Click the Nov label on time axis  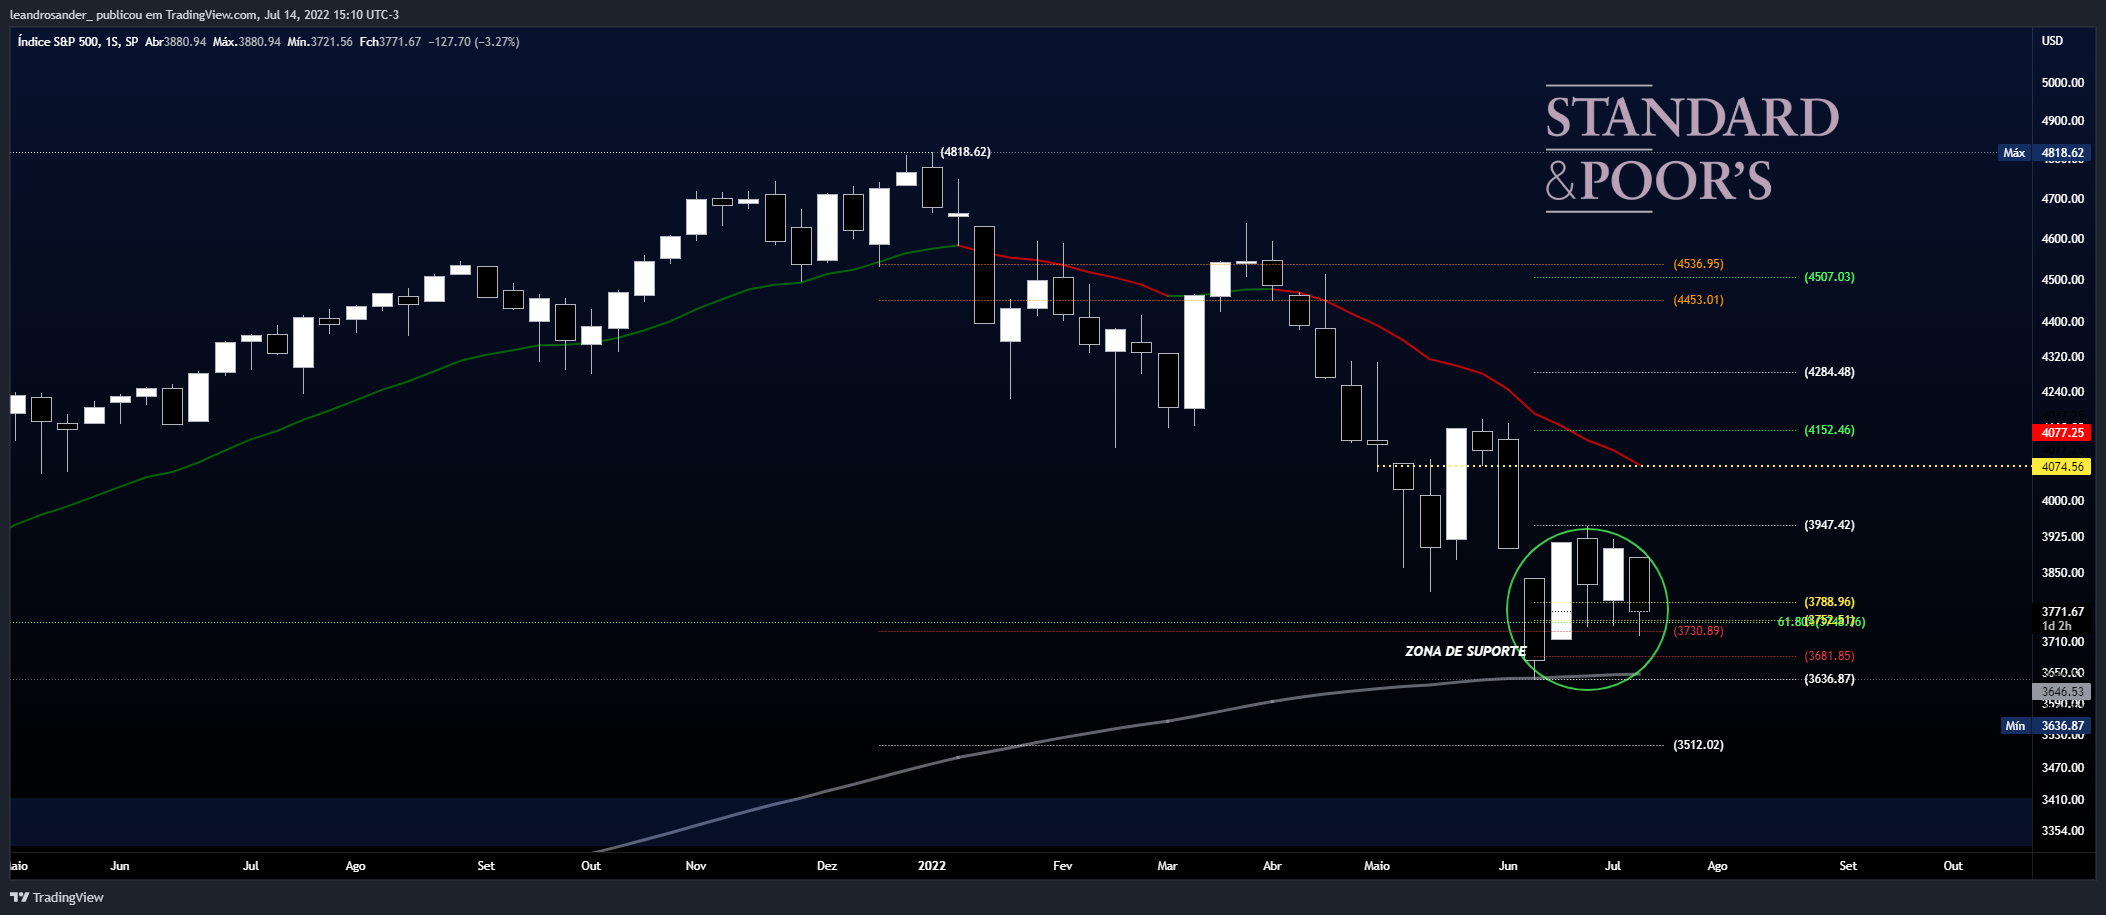(x=696, y=866)
